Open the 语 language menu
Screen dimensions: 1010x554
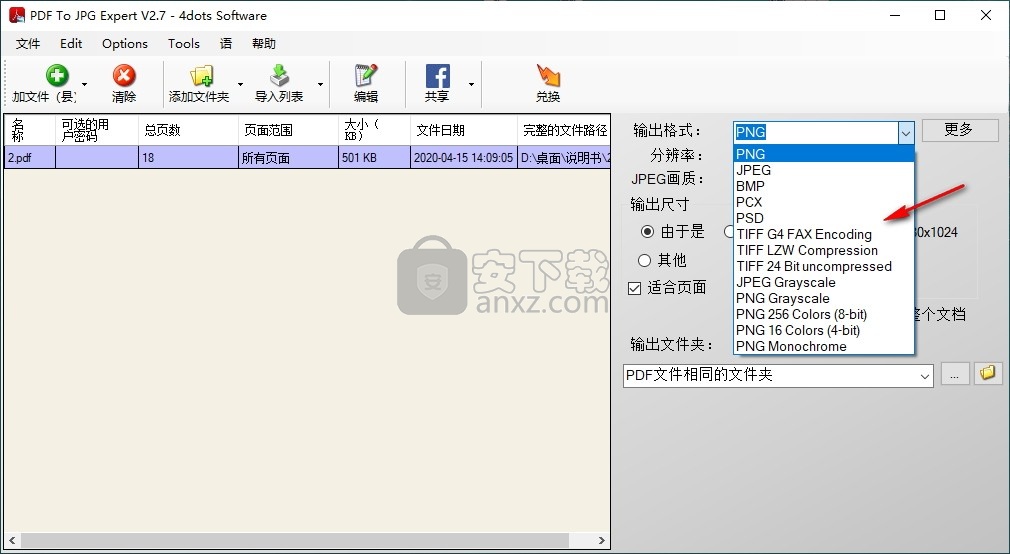(x=226, y=44)
